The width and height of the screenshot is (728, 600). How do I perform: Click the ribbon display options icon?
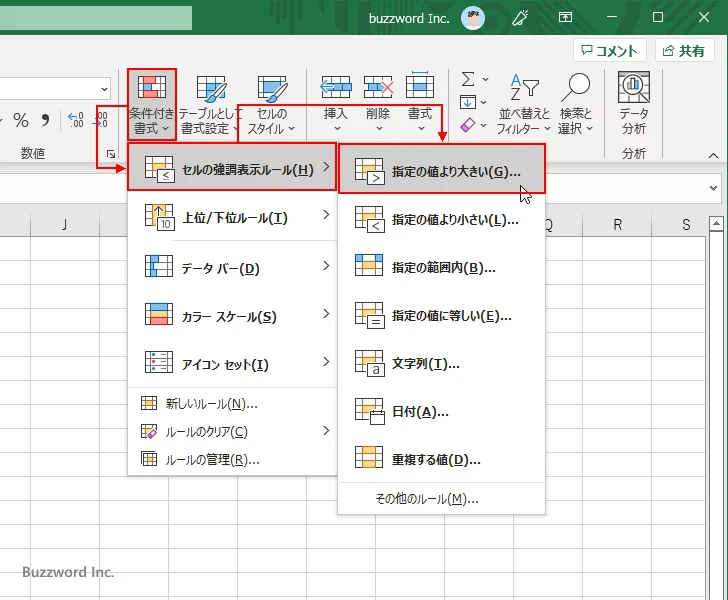[565, 18]
